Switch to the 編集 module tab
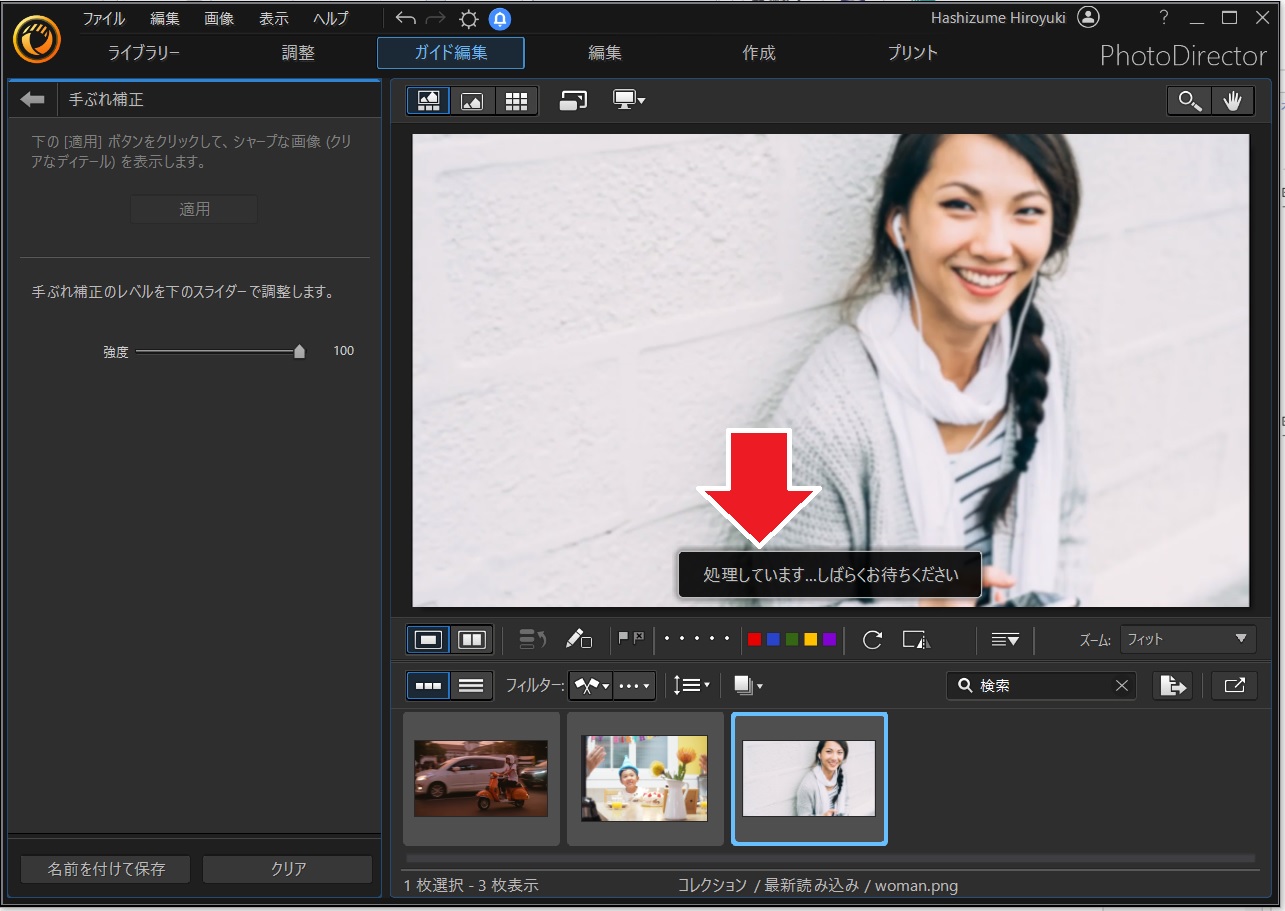This screenshot has width=1285, height=911. (x=605, y=53)
